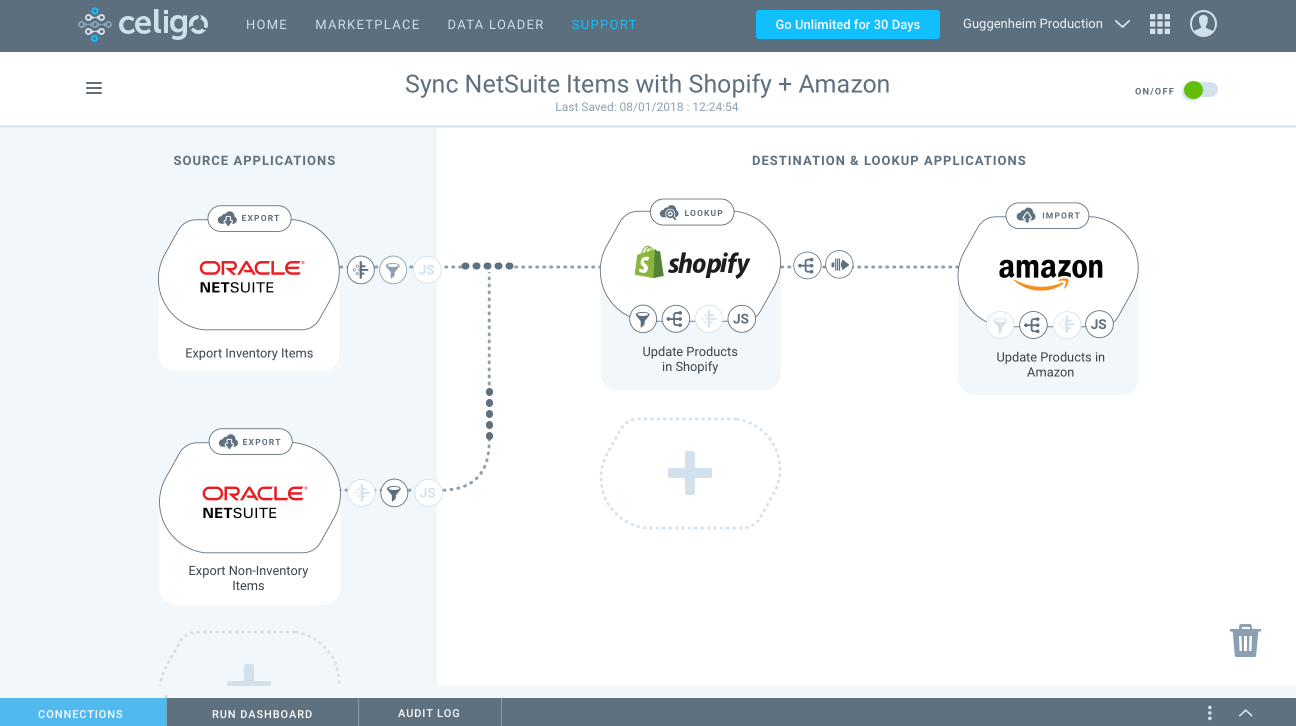
Task: Expand the bottom panel with the up chevron
Action: tap(1246, 713)
